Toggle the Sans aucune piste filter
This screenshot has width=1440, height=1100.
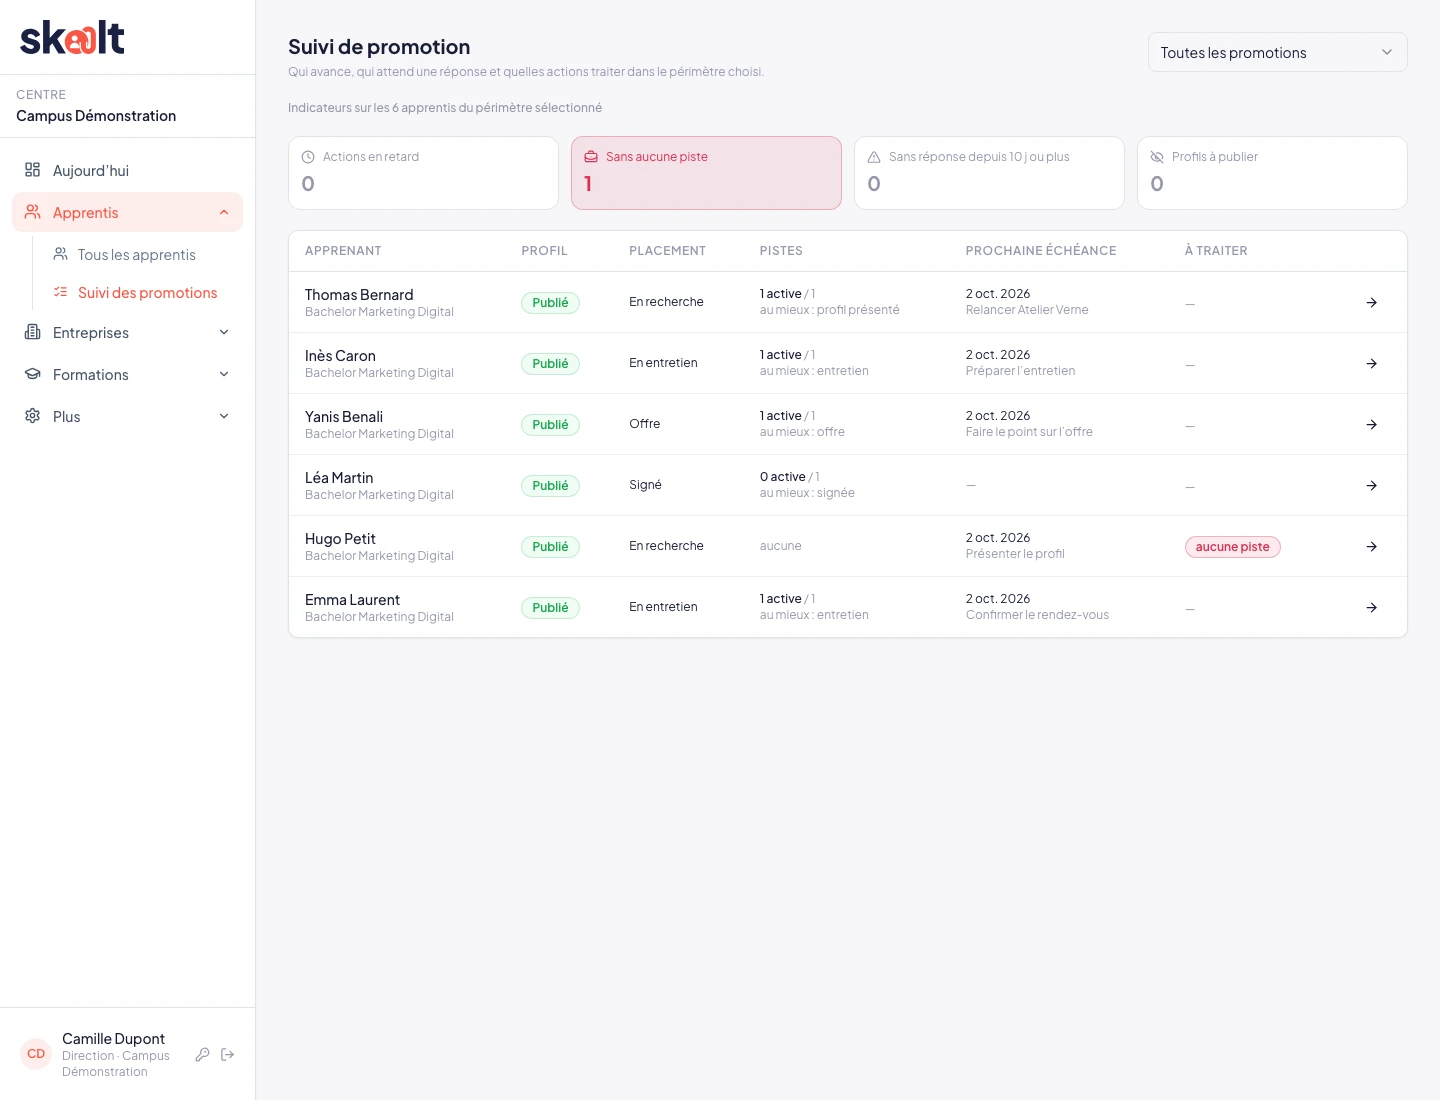(706, 173)
